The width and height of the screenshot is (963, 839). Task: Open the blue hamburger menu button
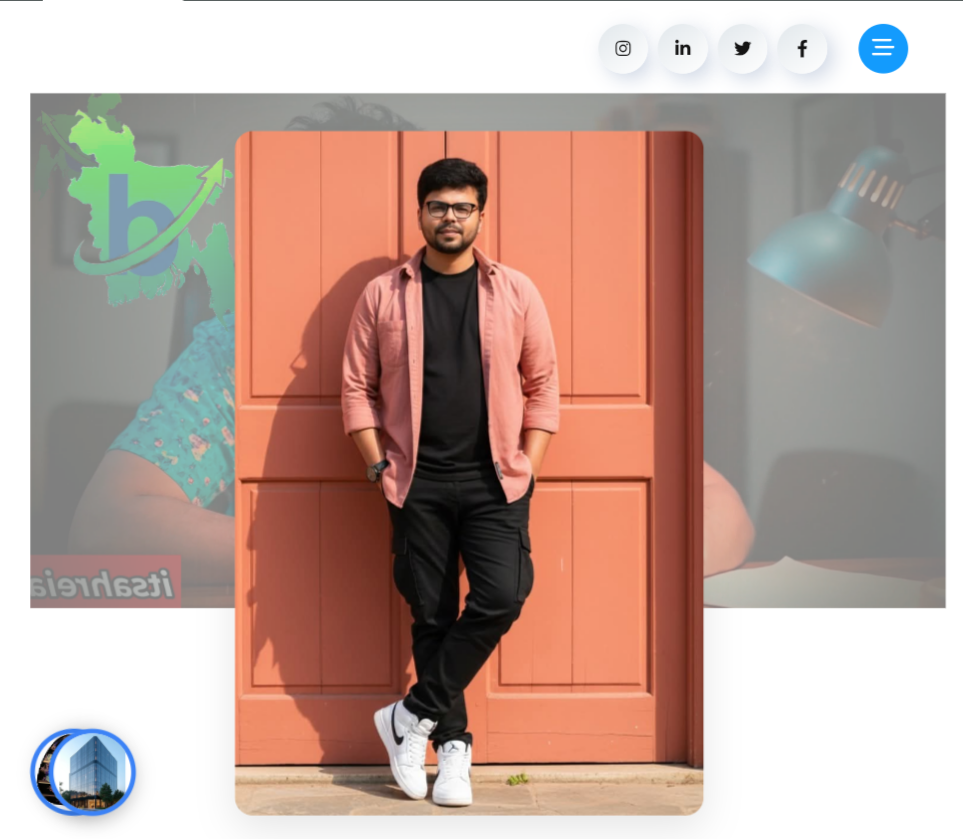[883, 49]
